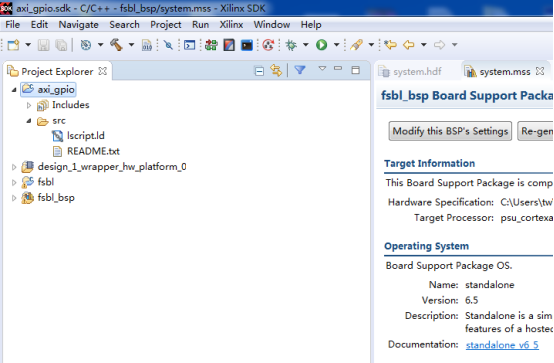The image size is (554, 363).
Task: Open the hammer Build dropdown arrow
Action: tap(131, 45)
